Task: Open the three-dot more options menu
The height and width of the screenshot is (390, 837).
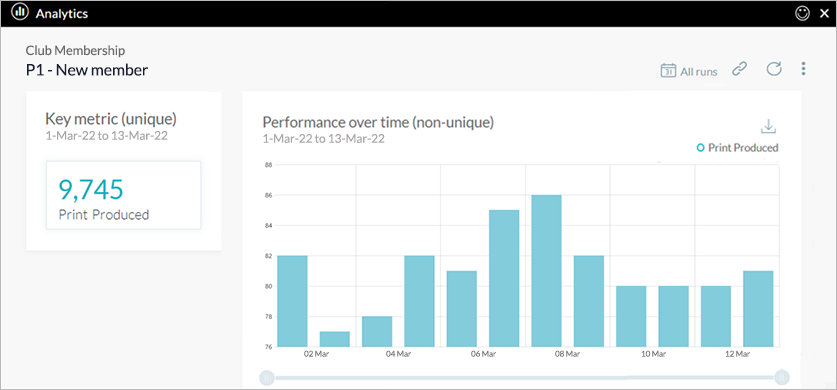Action: pyautogui.click(x=803, y=69)
